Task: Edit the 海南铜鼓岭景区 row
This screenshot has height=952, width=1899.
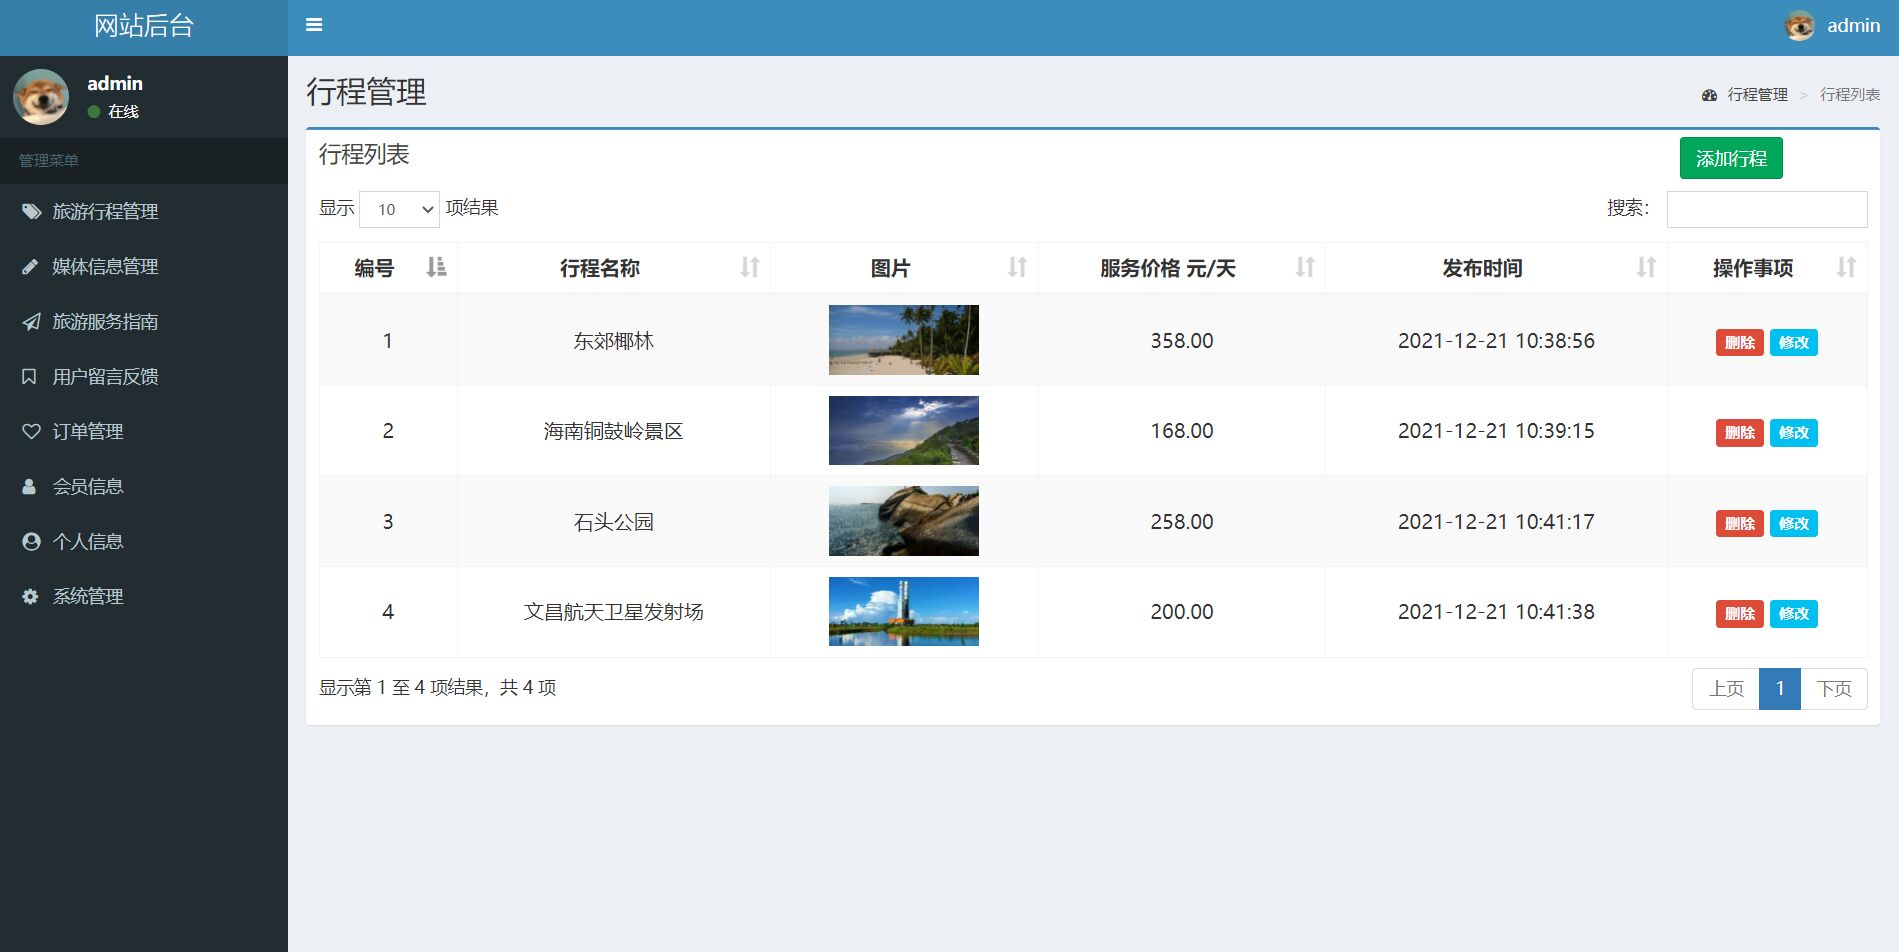Action: click(x=1794, y=432)
